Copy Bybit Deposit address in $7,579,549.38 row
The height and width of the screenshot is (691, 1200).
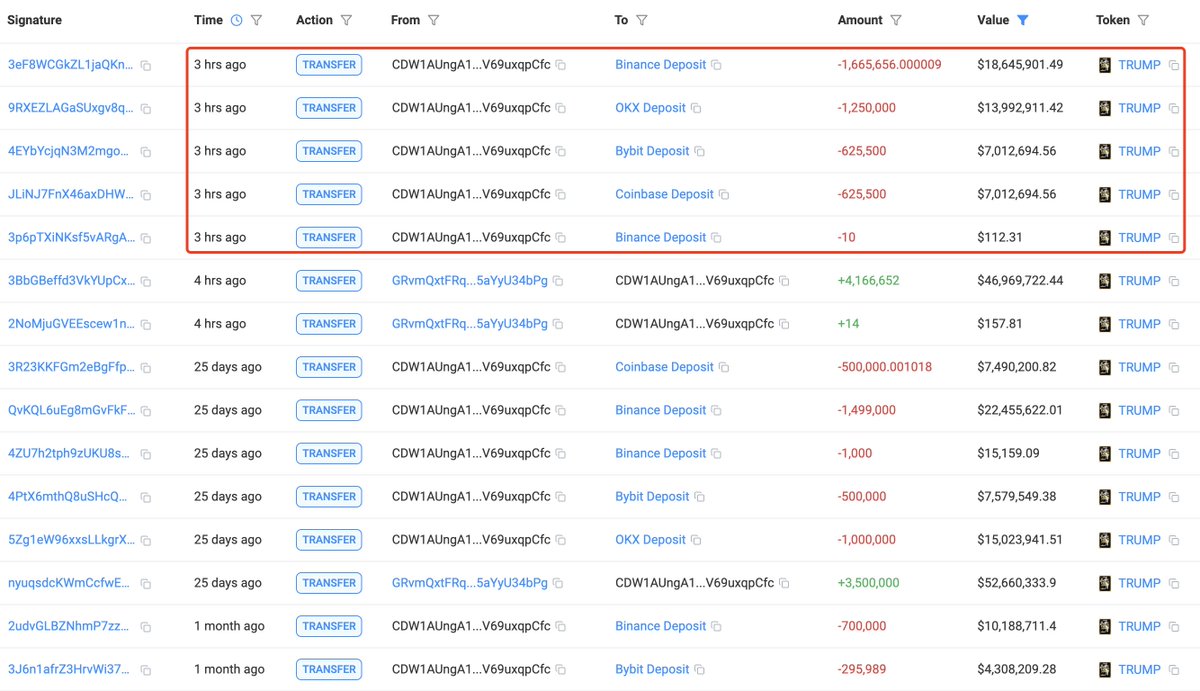[700, 497]
